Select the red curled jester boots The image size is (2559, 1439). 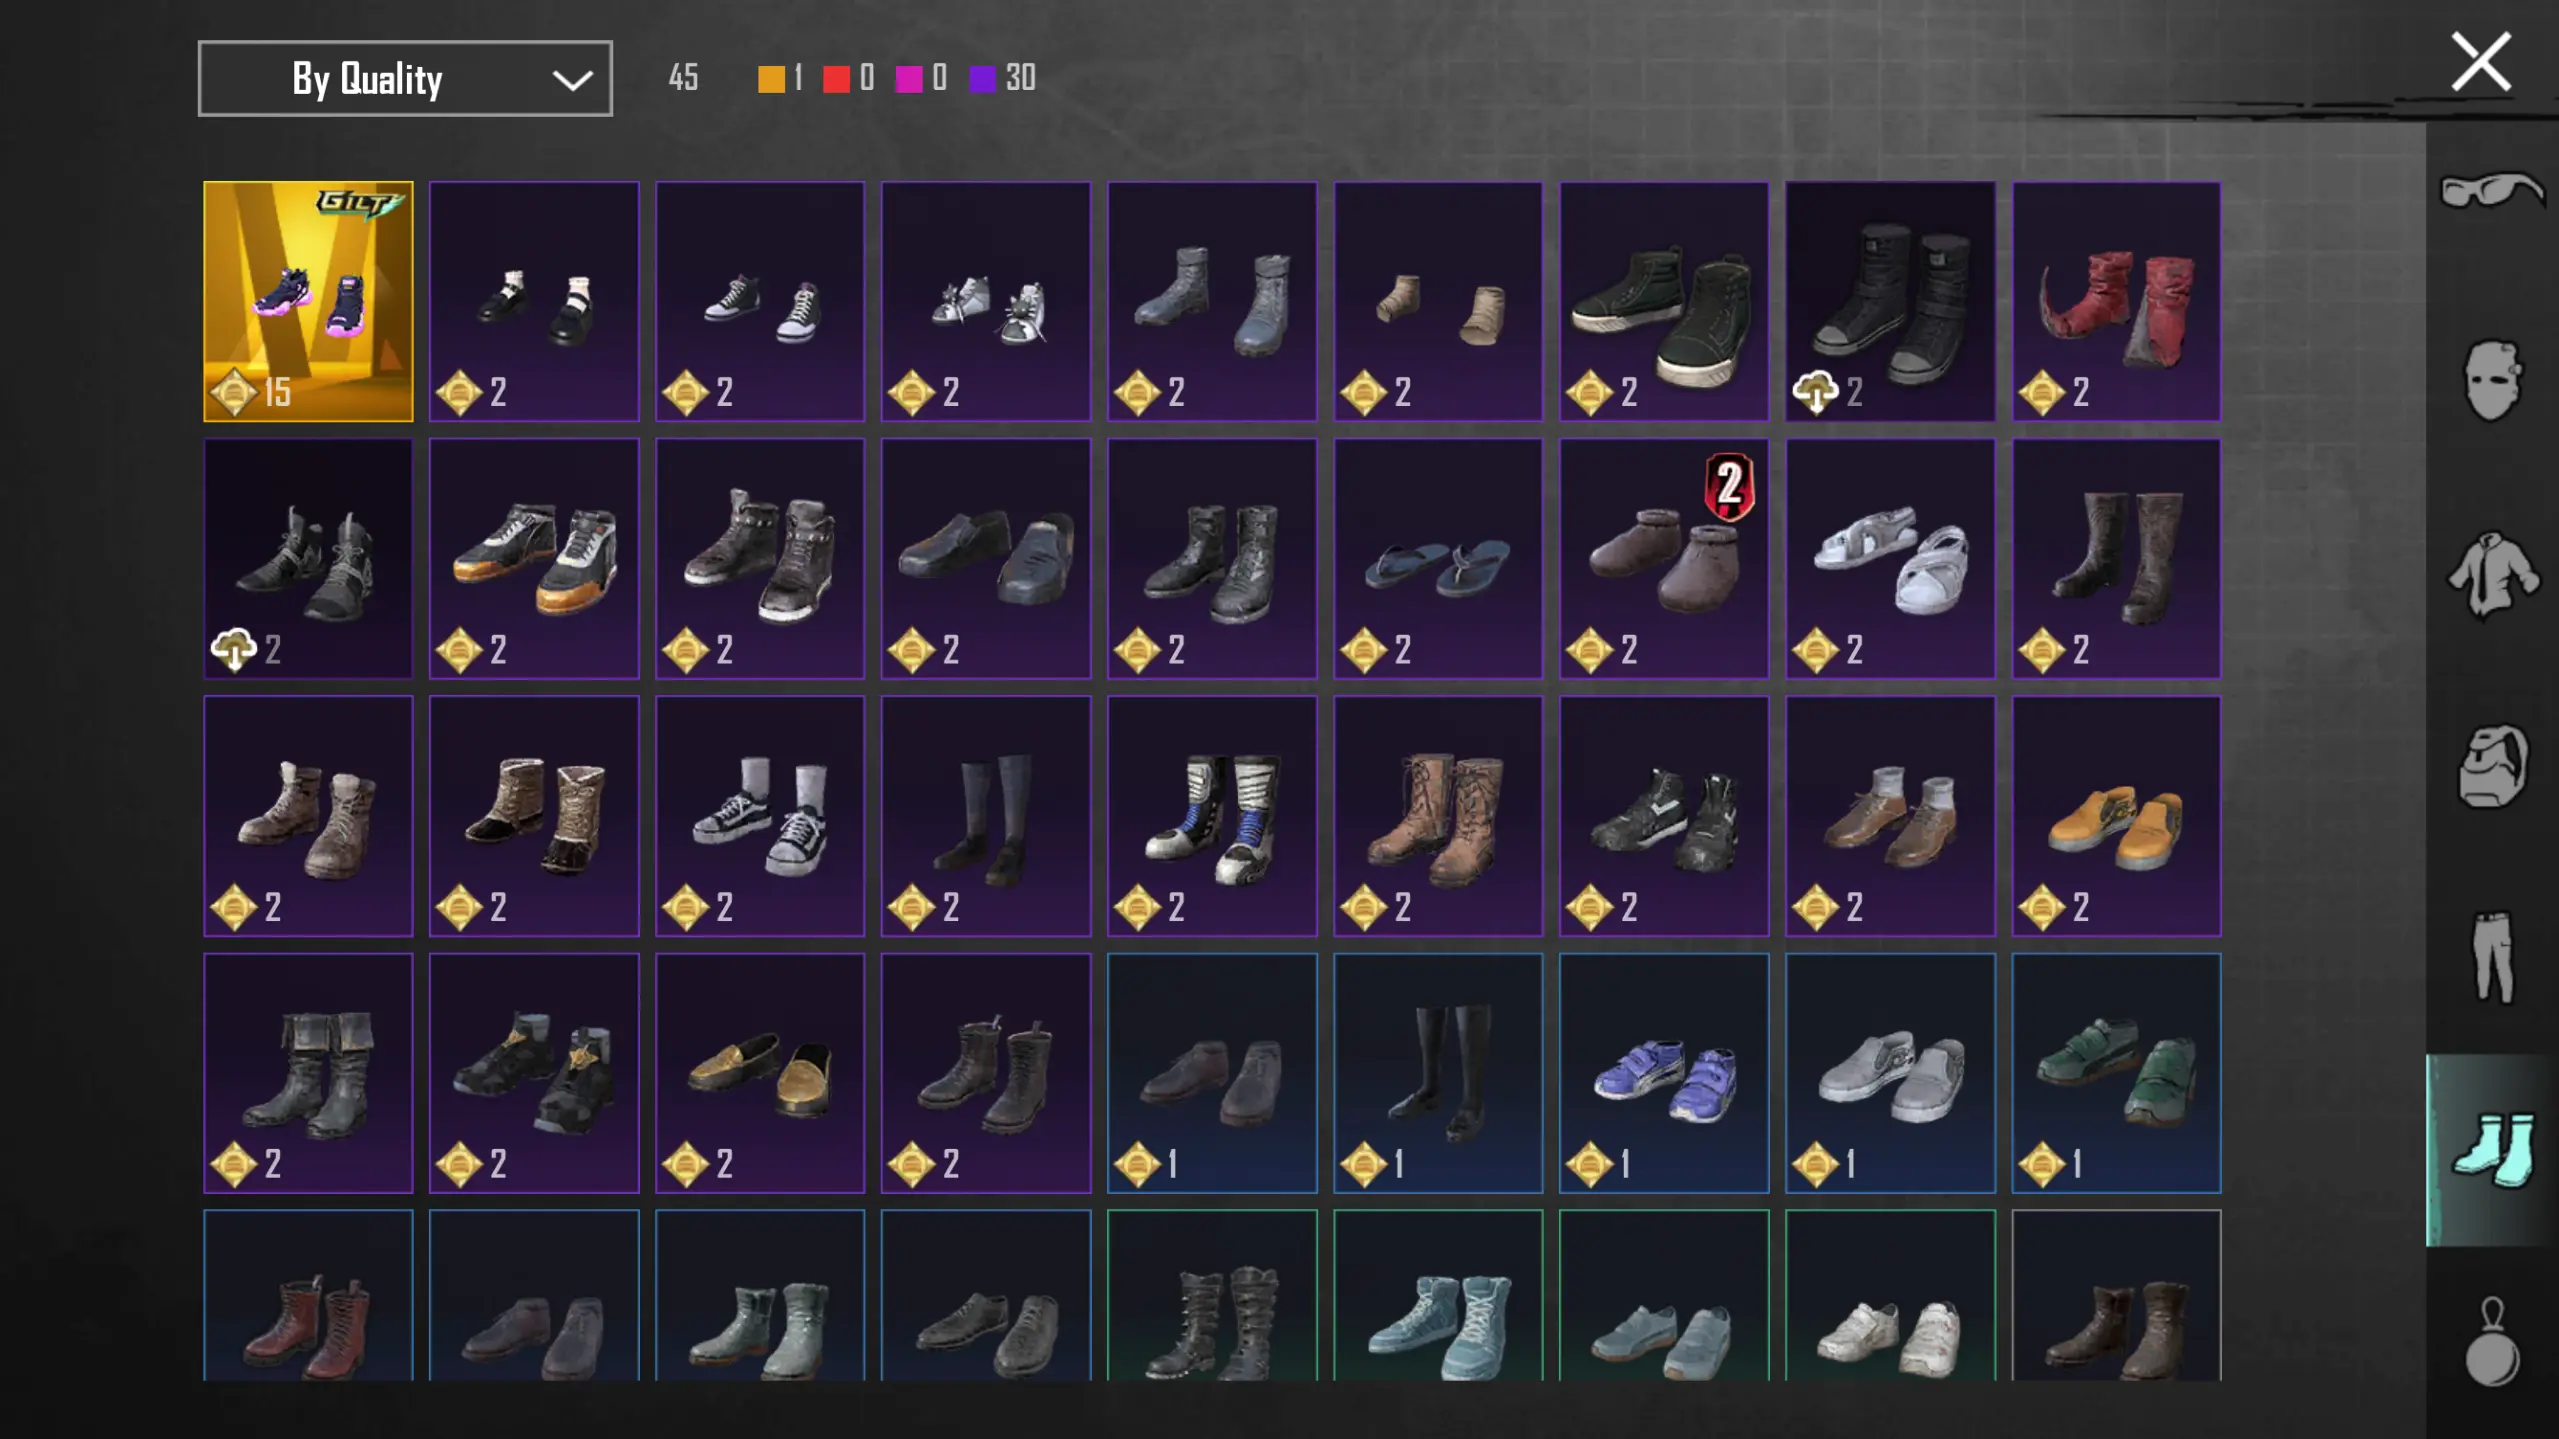[x=2116, y=301]
